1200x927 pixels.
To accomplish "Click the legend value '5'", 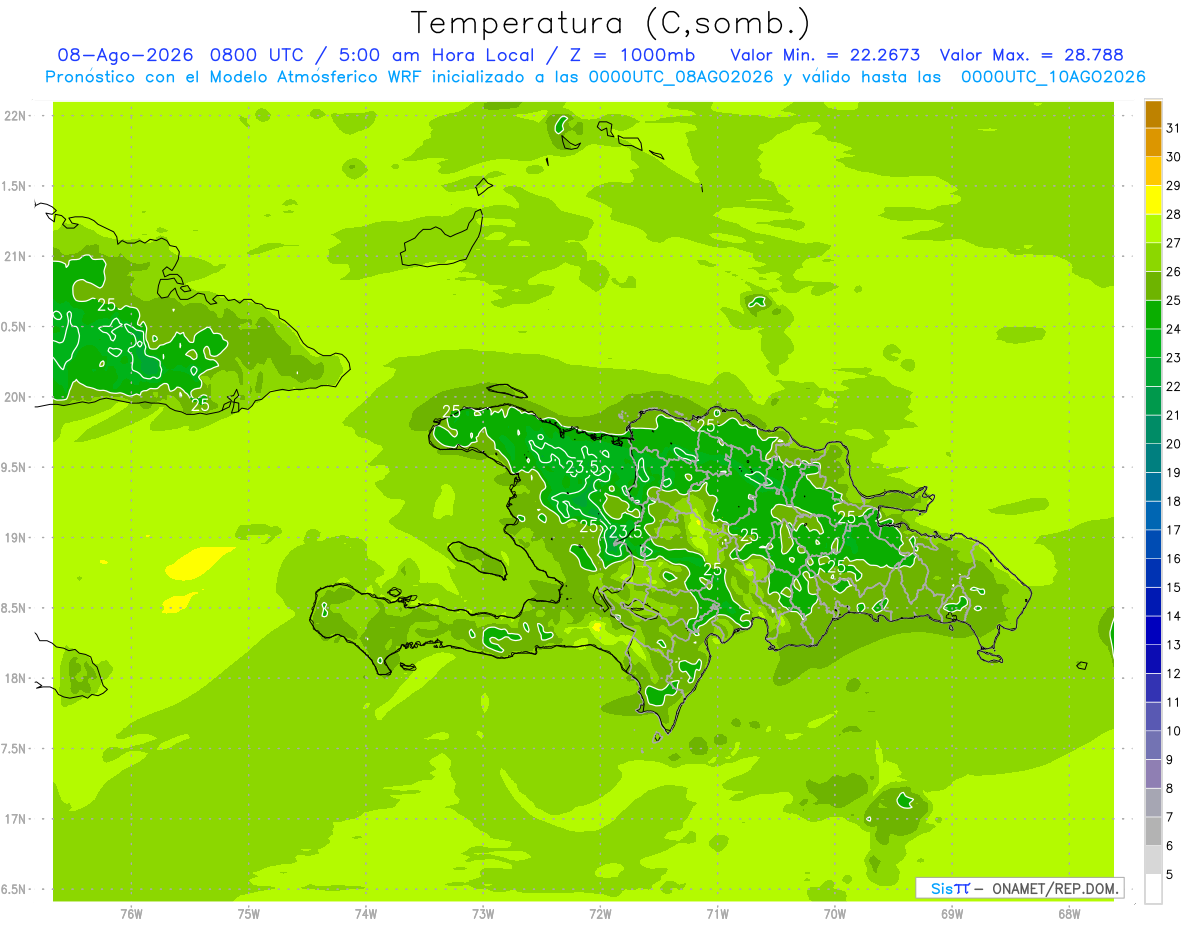I will pyautogui.click(x=1170, y=874).
